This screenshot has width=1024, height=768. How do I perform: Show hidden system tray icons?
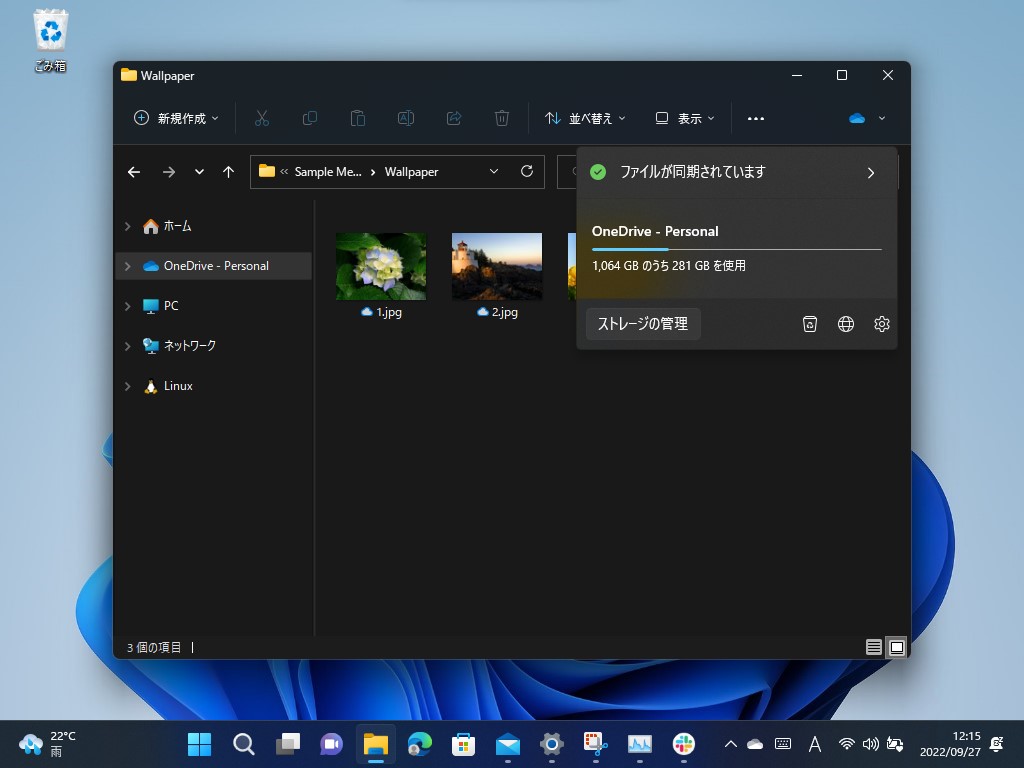[731, 744]
